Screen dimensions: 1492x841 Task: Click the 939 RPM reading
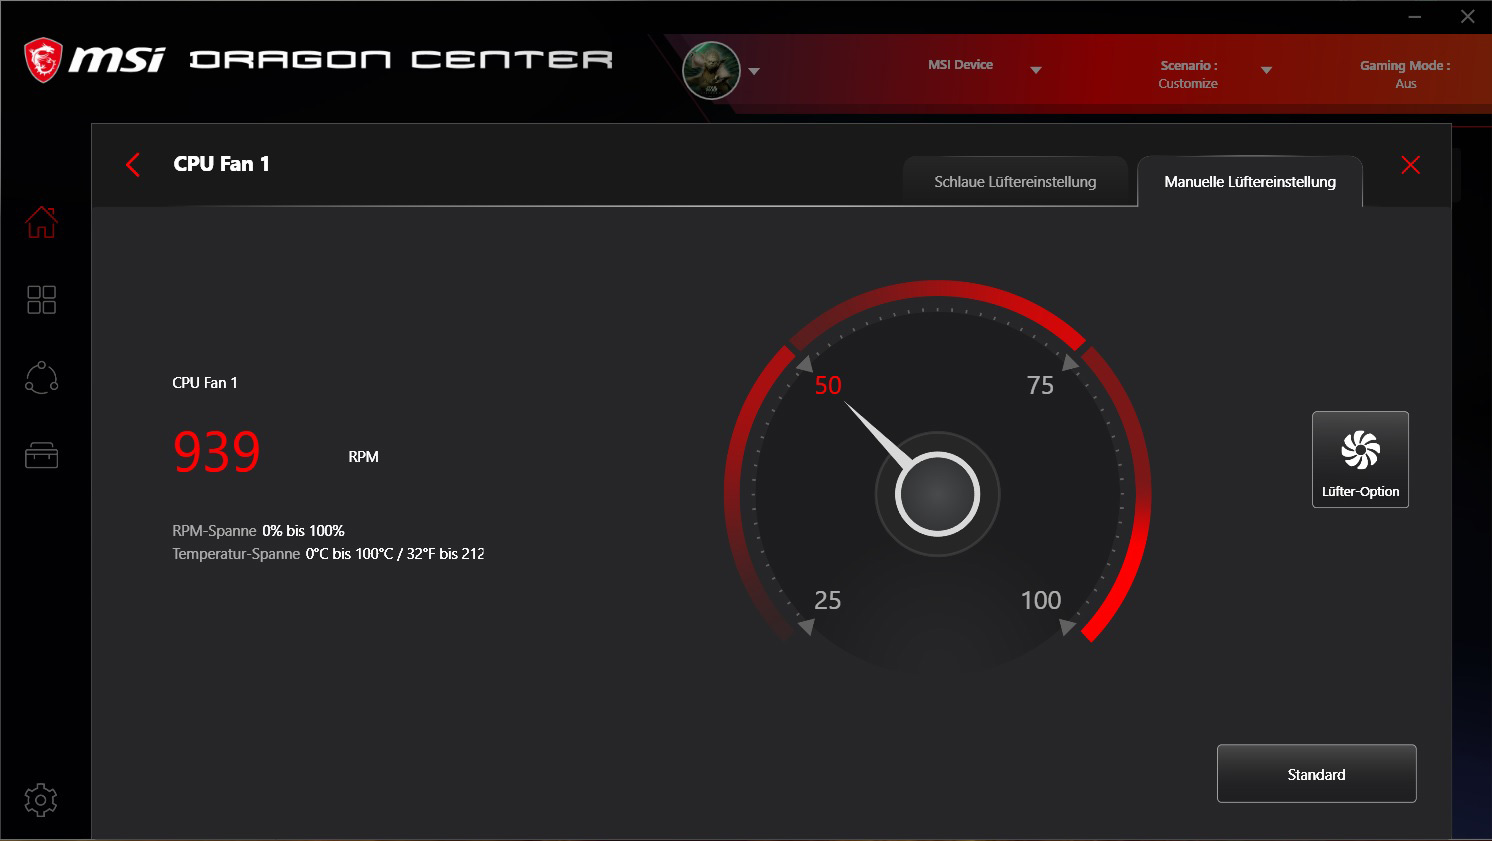pos(217,452)
